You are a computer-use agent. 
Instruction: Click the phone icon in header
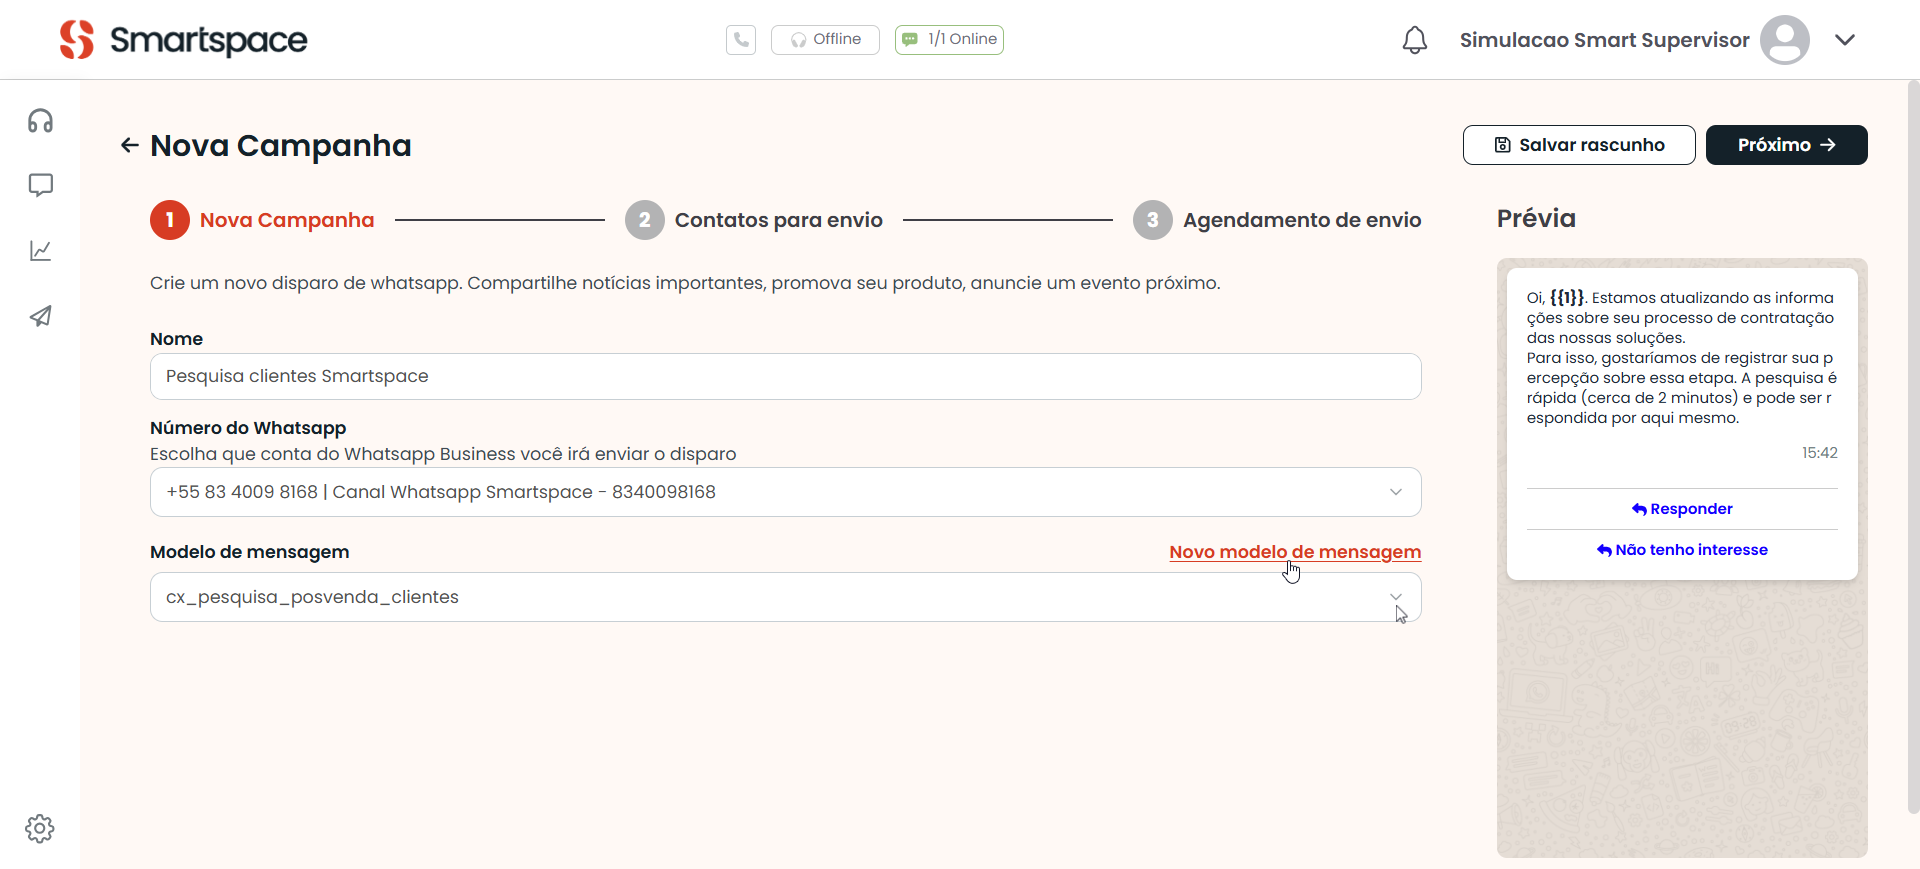coord(740,40)
